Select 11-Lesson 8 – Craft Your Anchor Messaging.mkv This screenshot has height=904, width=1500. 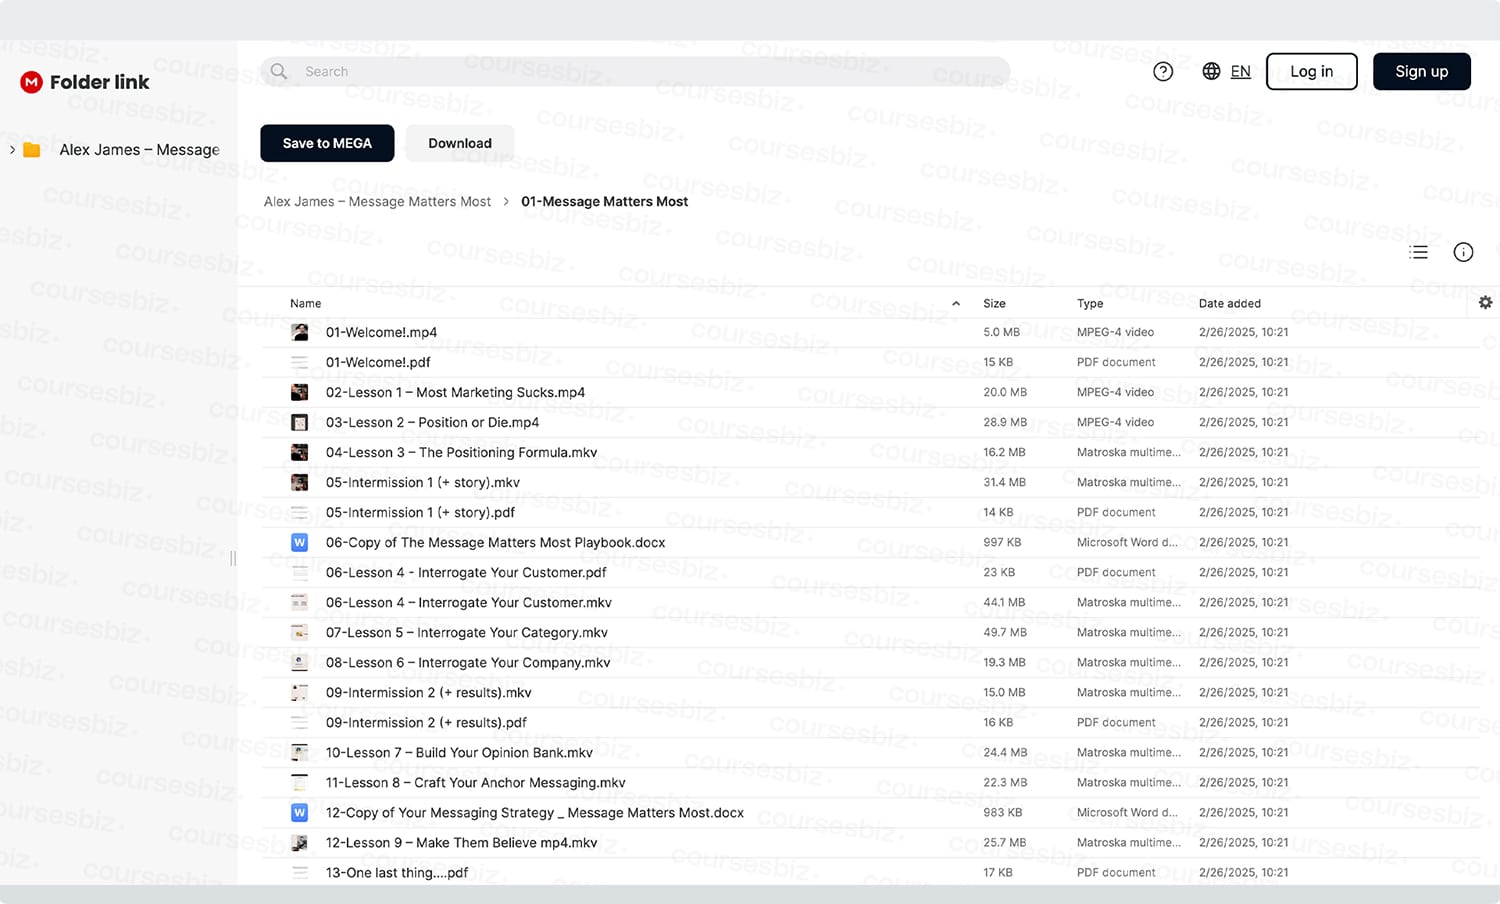point(475,782)
